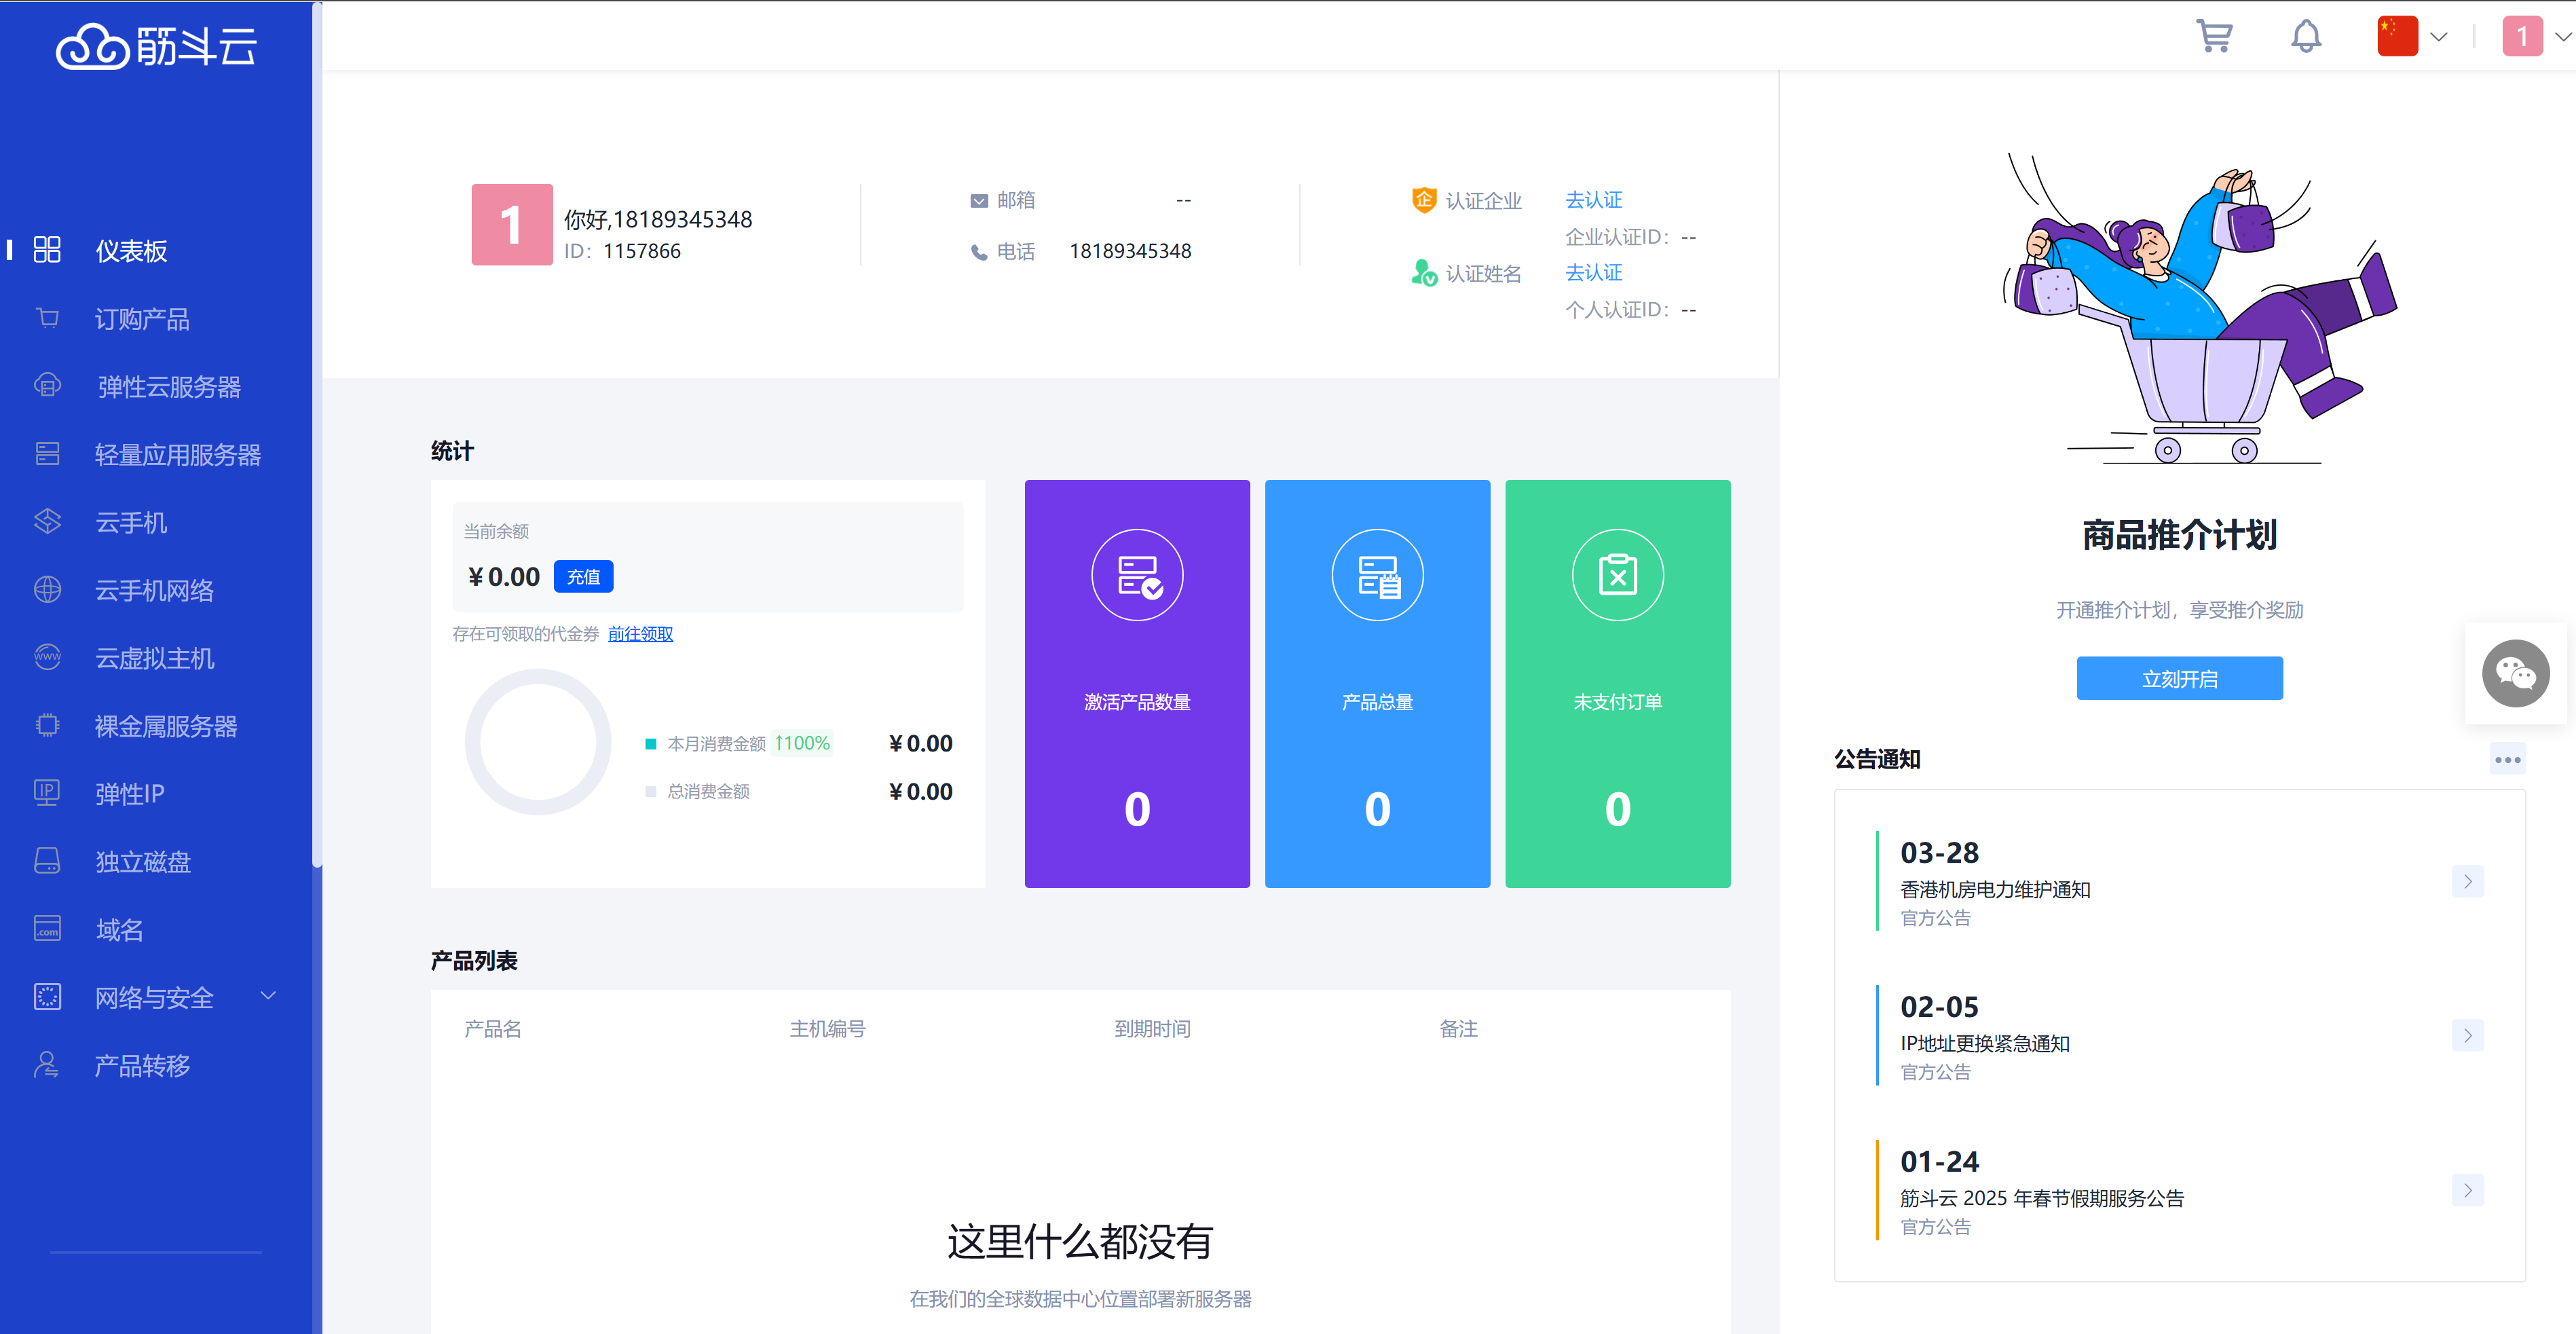Click 立刻开启 under 商品推介计划
Screen dimensions: 2576x1334
click(x=2180, y=678)
